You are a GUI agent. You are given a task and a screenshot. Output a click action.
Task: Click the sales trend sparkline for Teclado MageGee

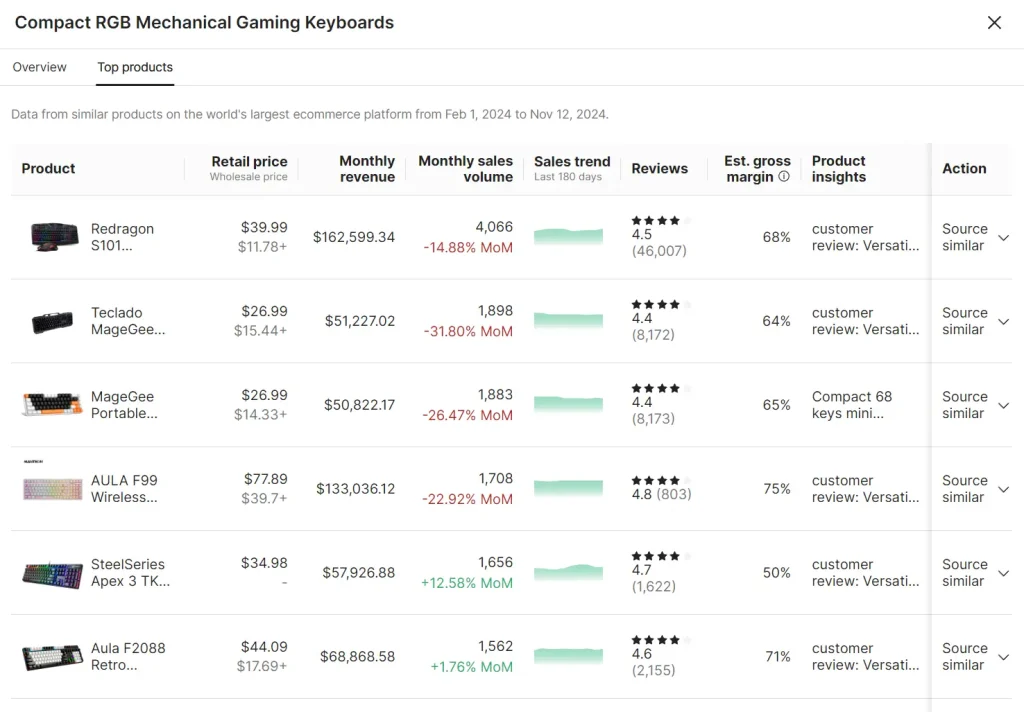pos(569,321)
